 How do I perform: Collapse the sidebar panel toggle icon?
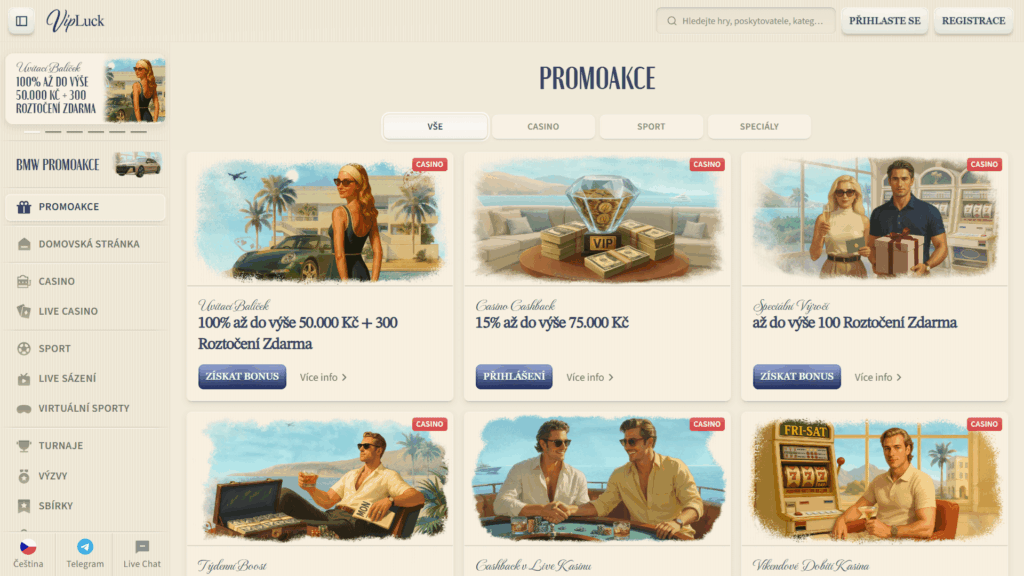(22, 21)
